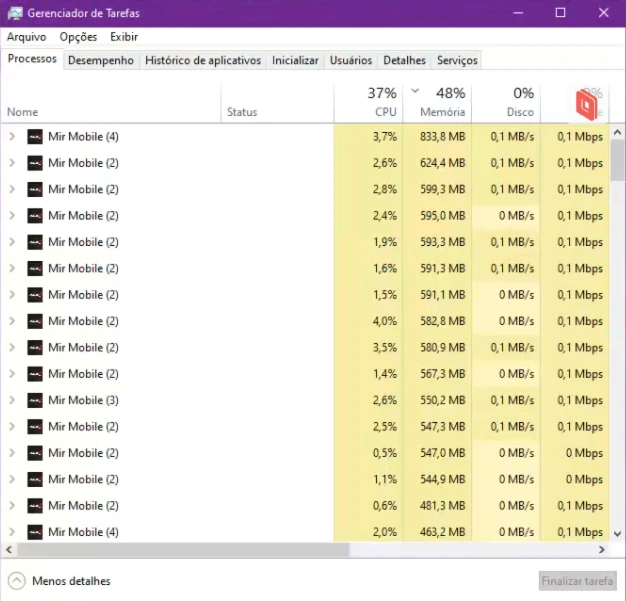Screen dimensions: 626x601
Task: Open the Detalhes tab
Action: click(x=404, y=60)
